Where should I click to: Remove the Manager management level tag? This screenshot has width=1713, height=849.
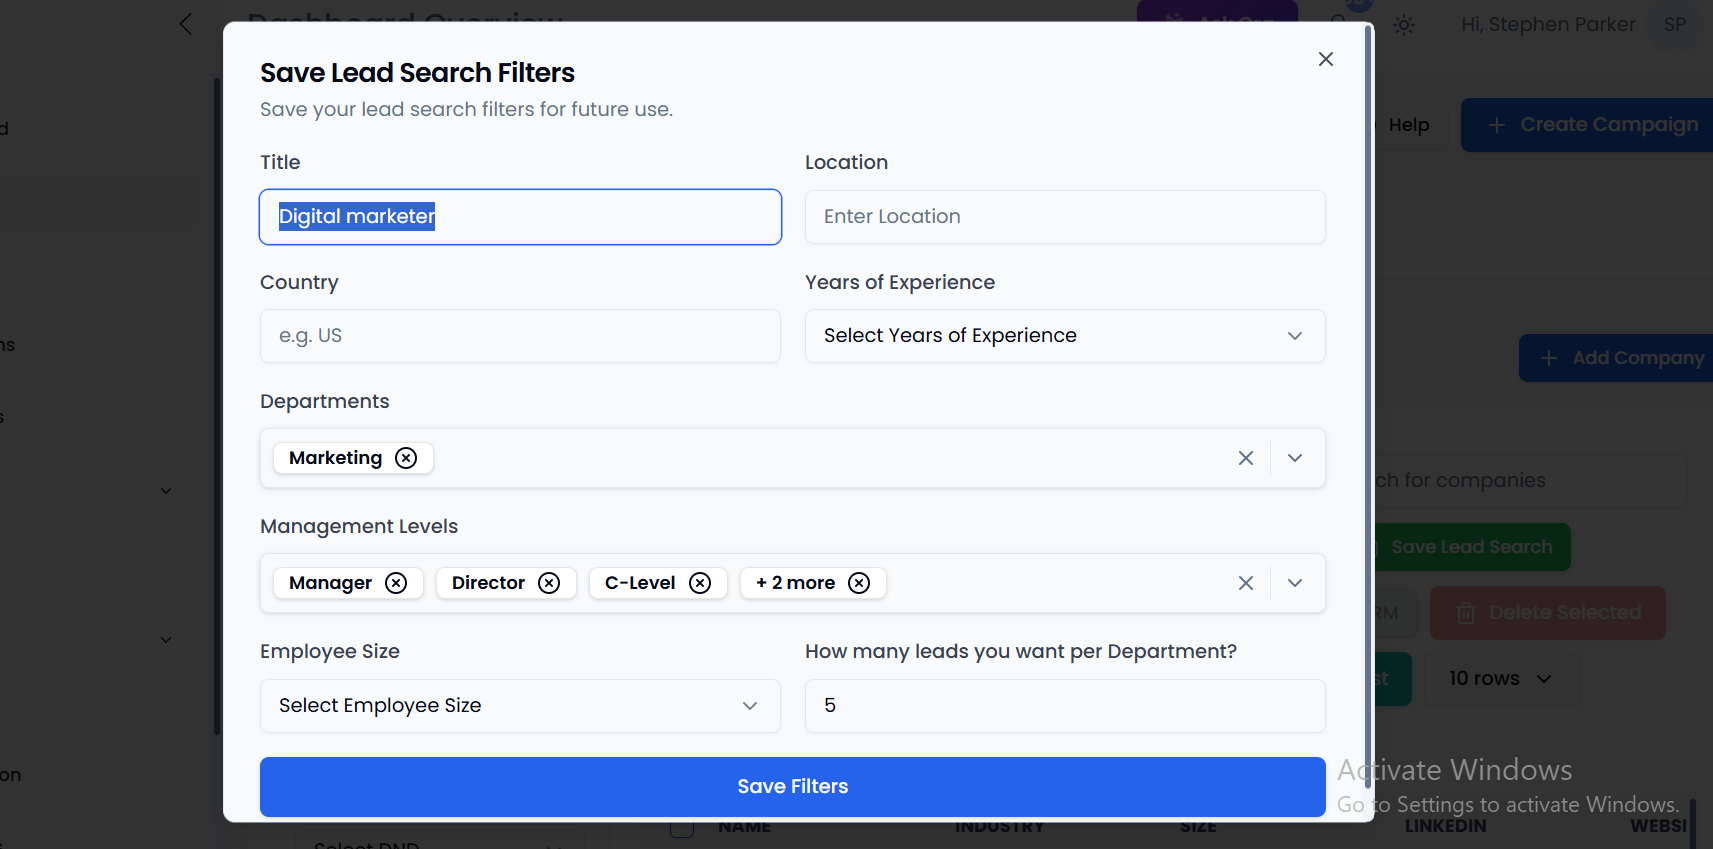(x=396, y=583)
